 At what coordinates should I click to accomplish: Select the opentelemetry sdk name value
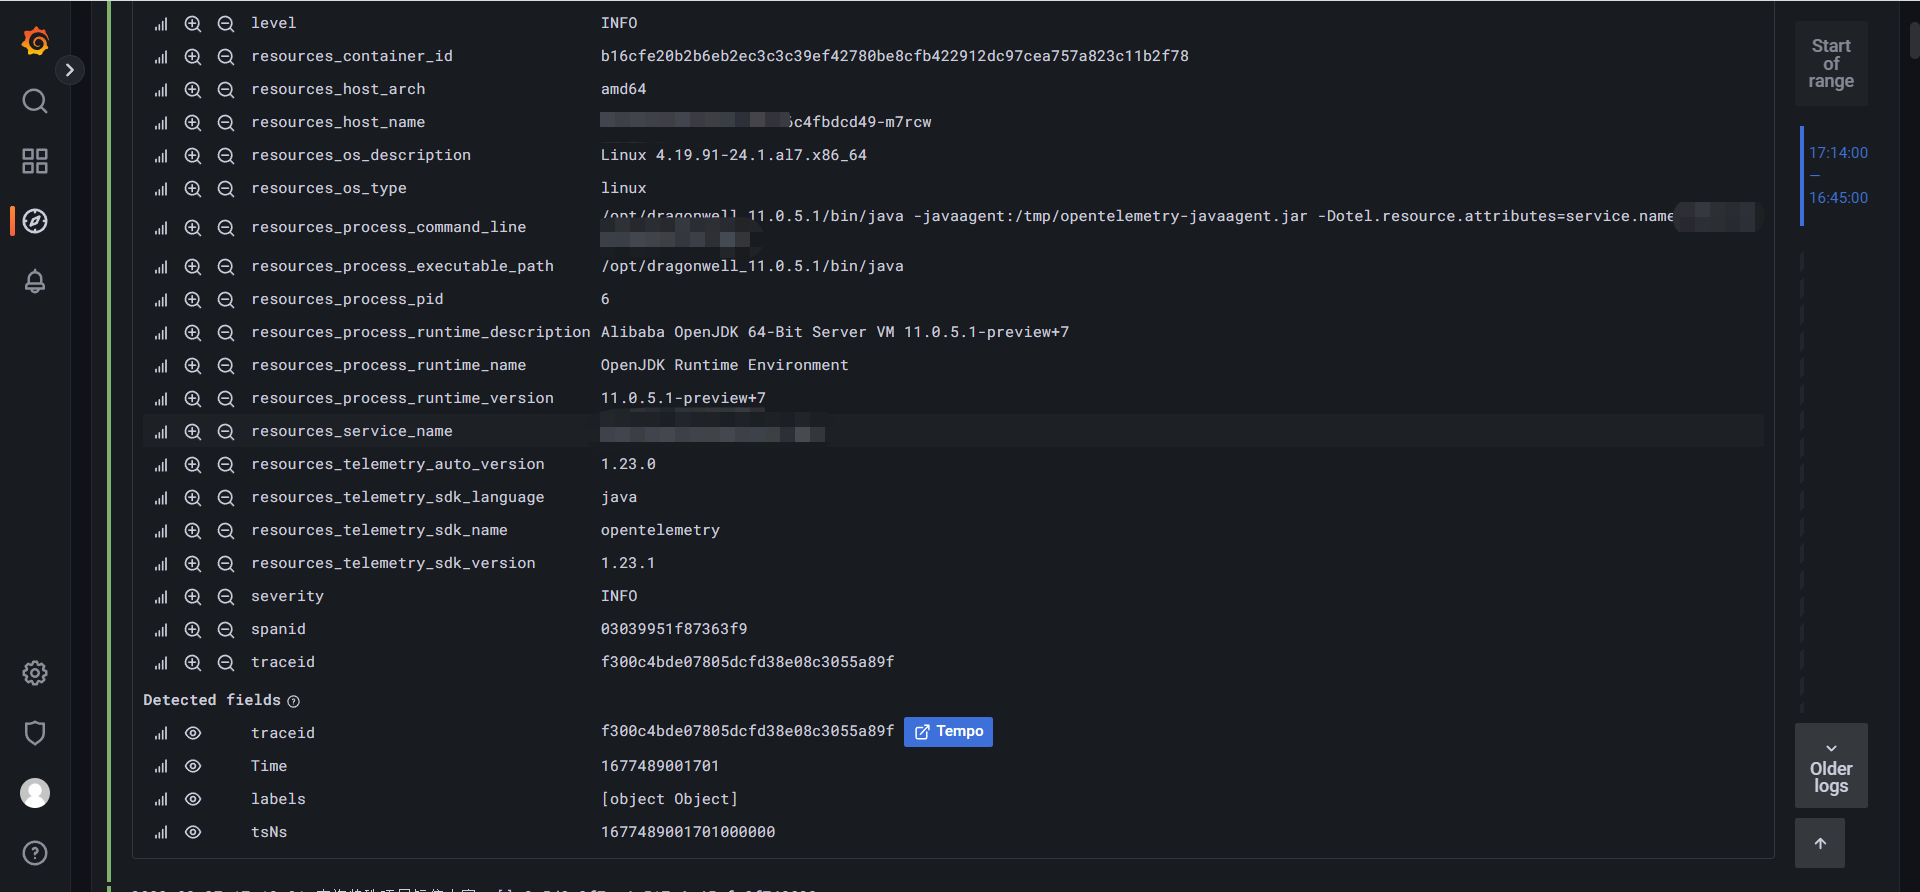tap(660, 530)
